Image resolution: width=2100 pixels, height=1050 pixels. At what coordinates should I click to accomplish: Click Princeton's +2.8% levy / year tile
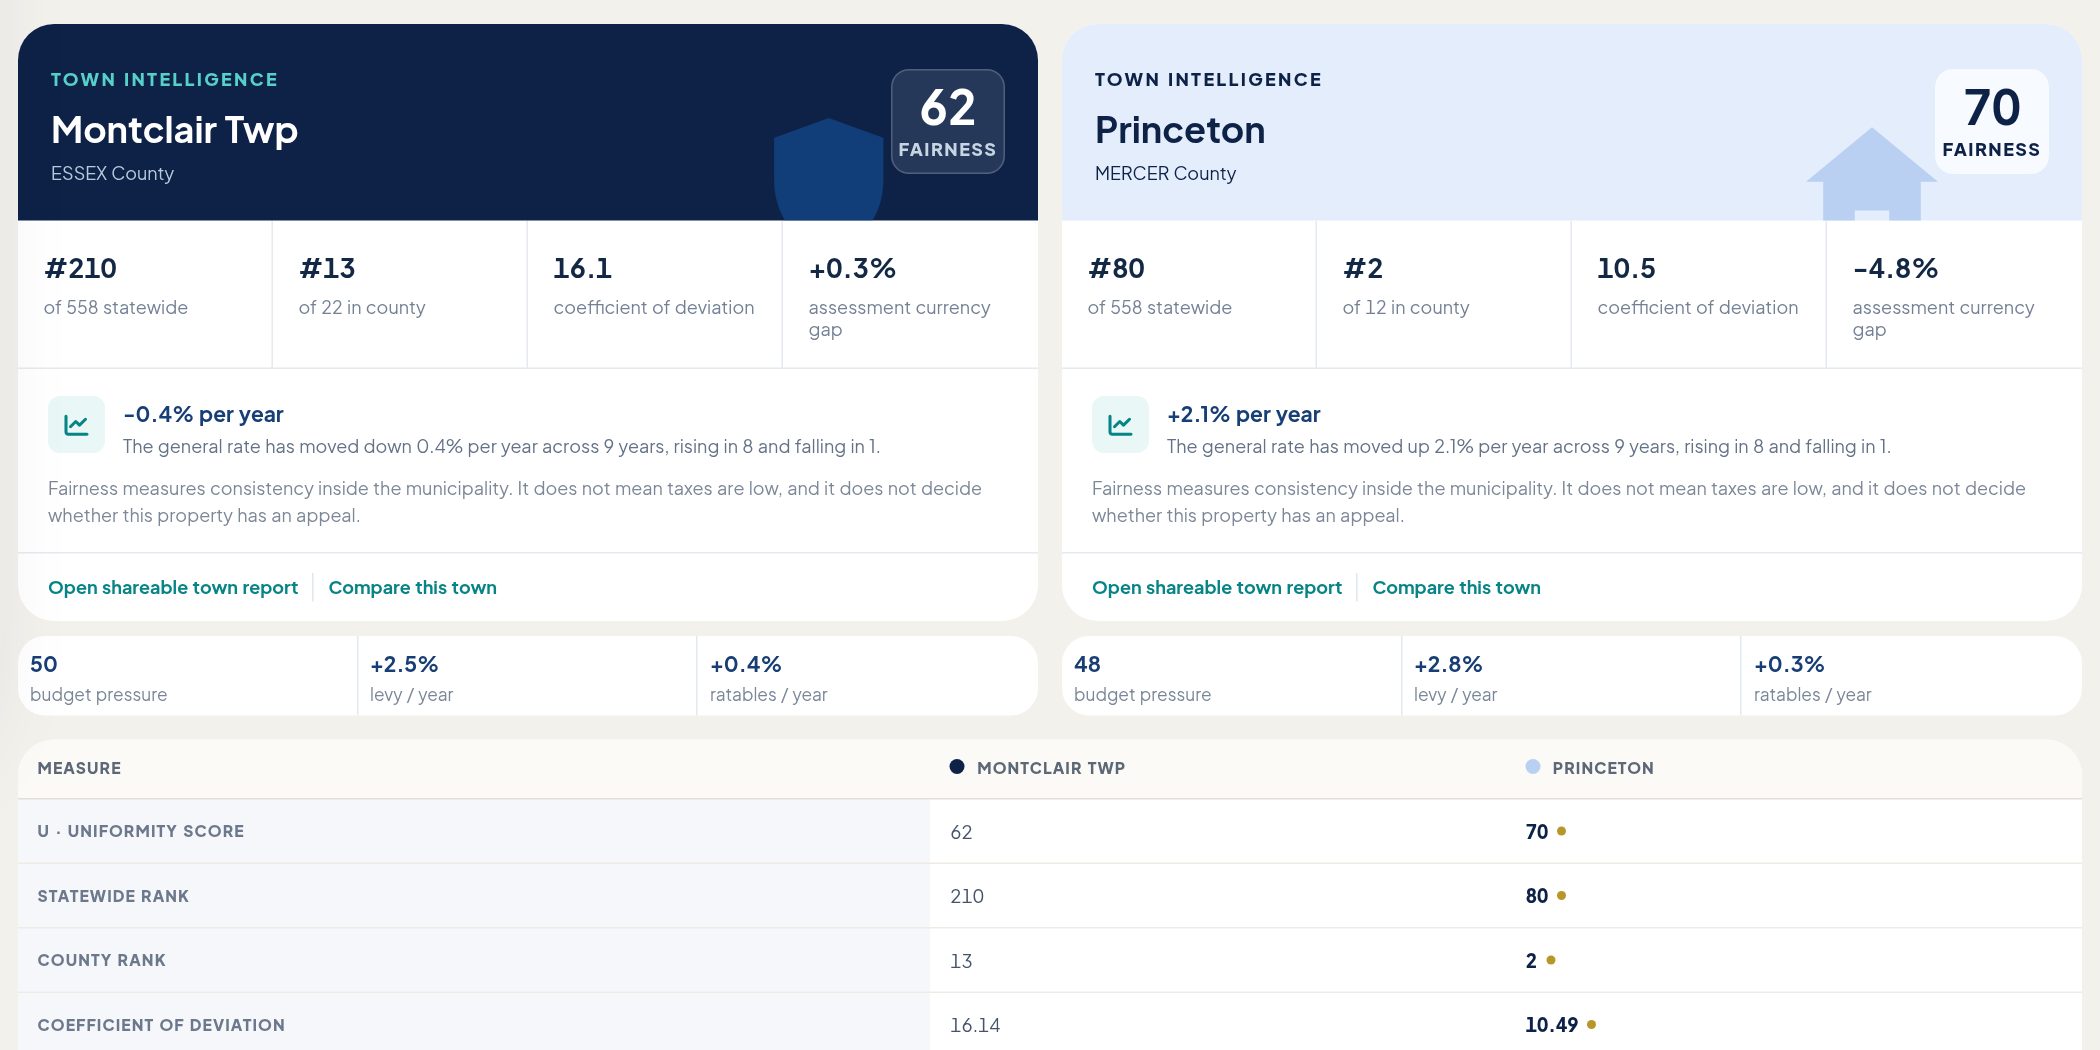[1571, 676]
